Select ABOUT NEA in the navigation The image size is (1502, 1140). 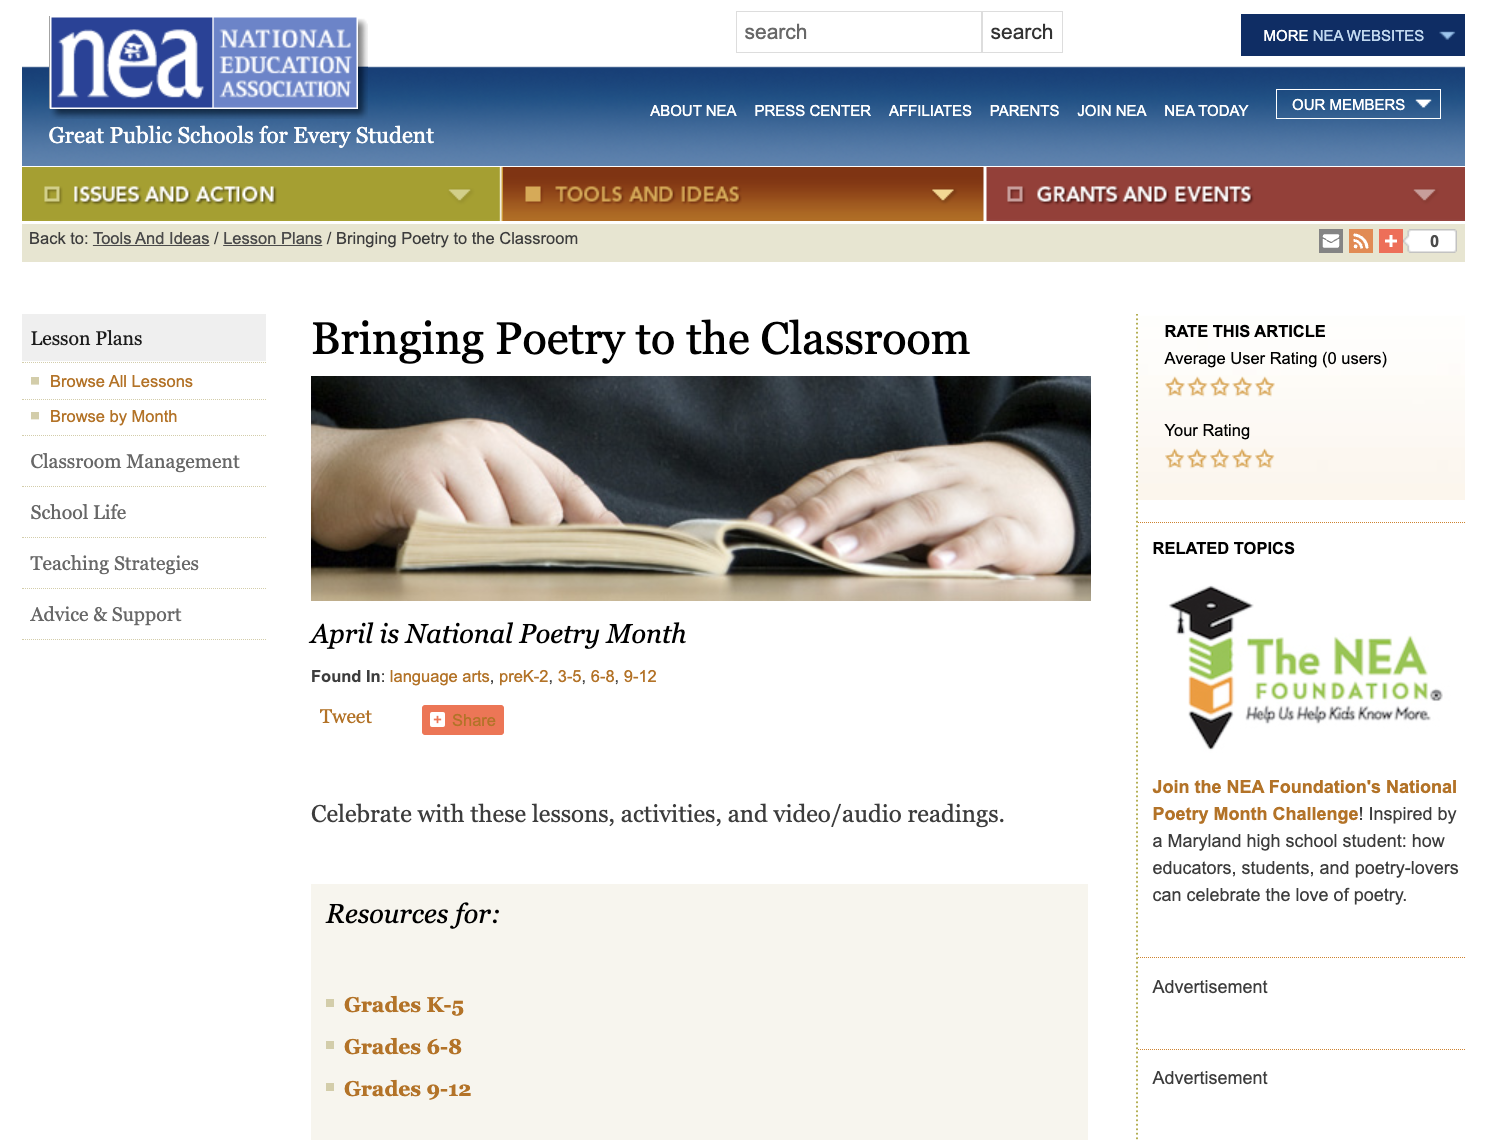point(692,111)
